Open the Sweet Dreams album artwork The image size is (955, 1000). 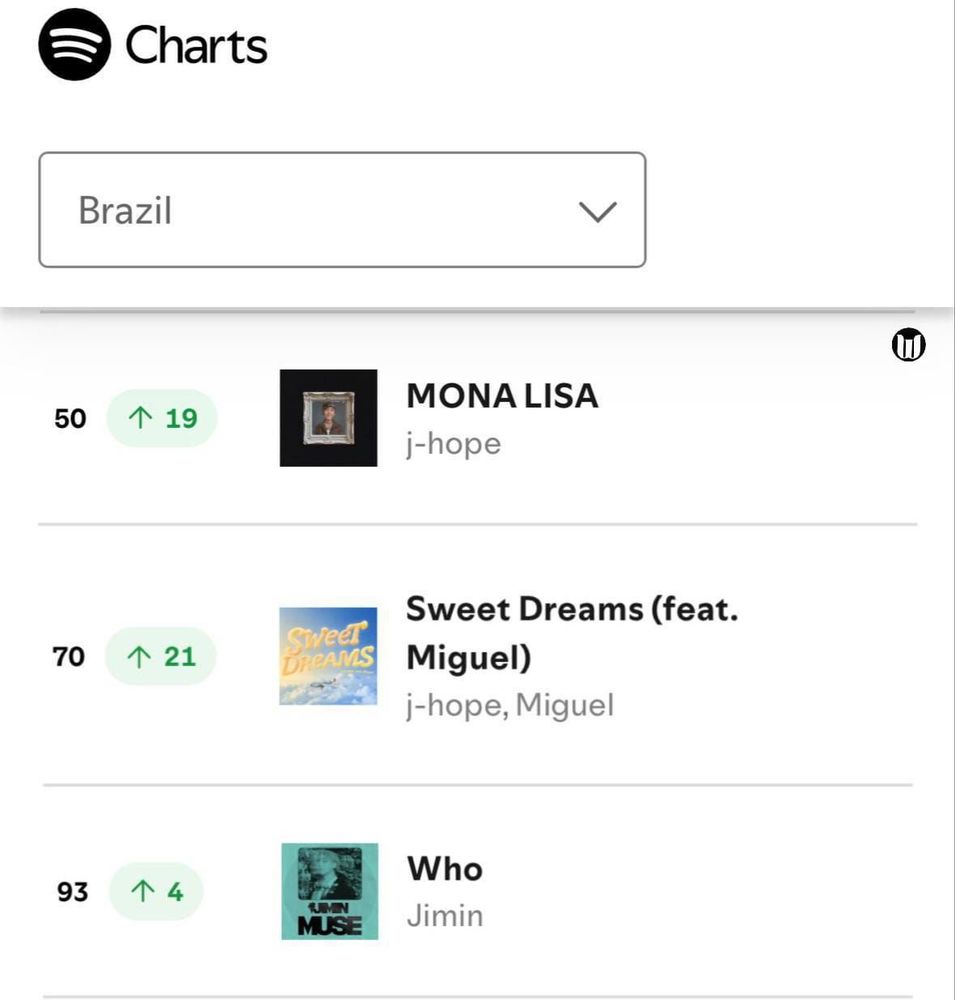[328, 656]
